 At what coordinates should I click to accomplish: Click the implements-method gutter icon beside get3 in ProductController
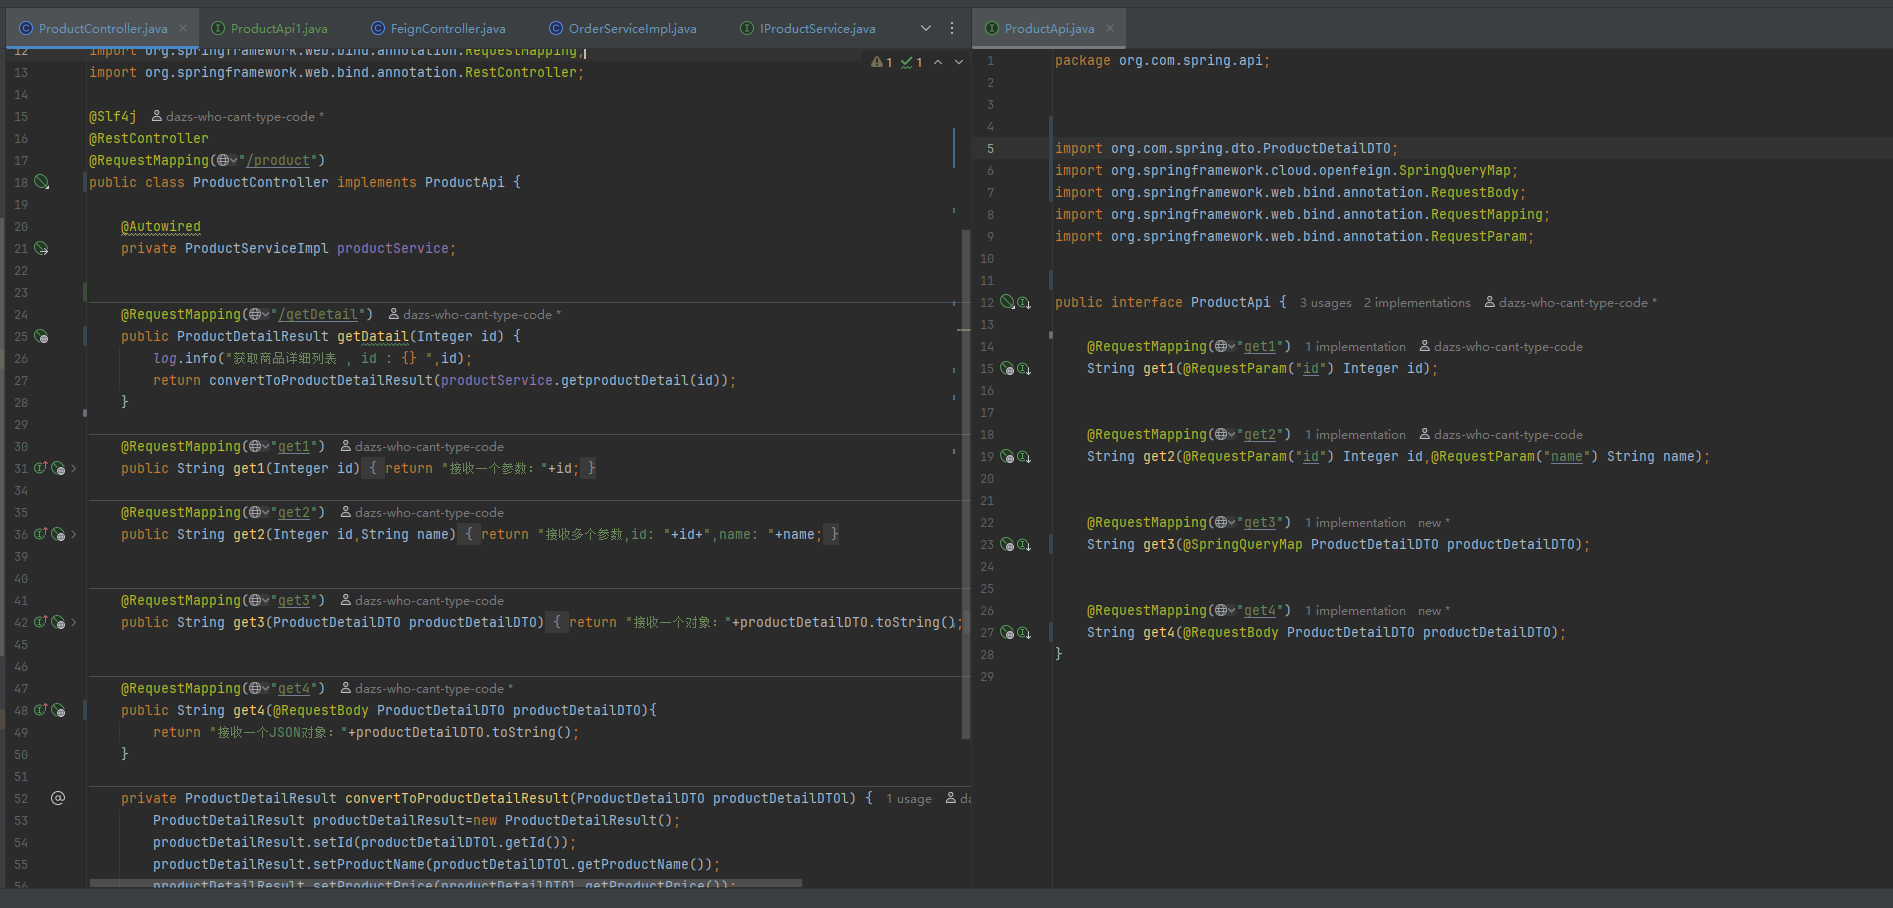click(x=41, y=622)
